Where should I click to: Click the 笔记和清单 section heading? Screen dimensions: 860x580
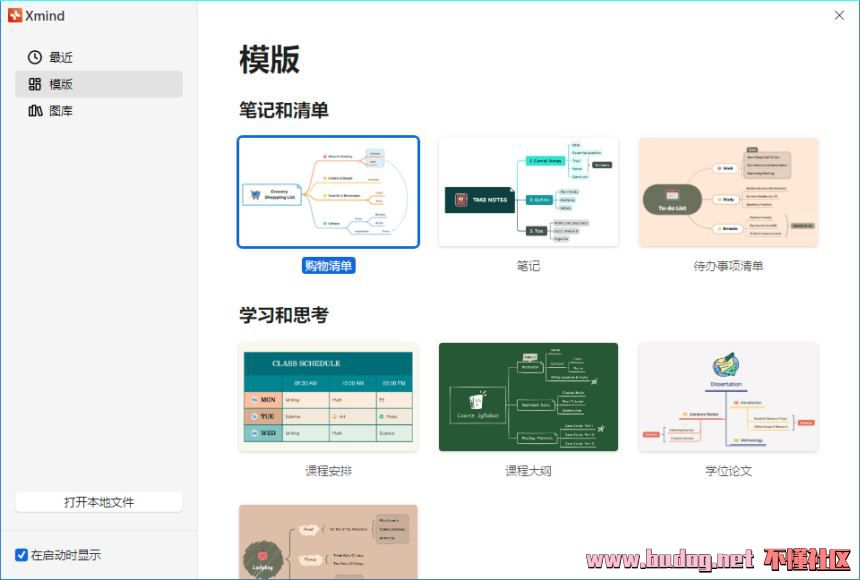(284, 110)
